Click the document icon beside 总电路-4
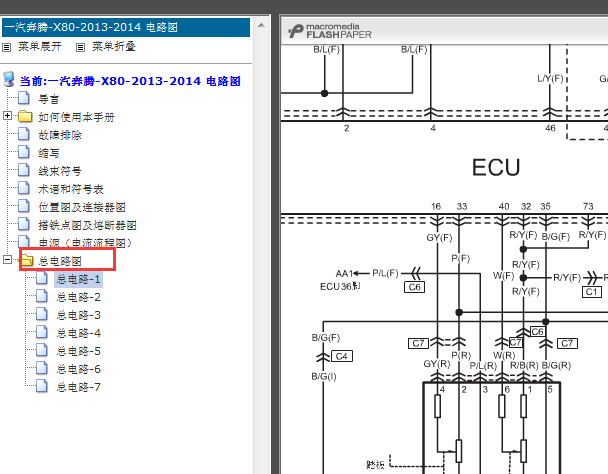 [42, 332]
